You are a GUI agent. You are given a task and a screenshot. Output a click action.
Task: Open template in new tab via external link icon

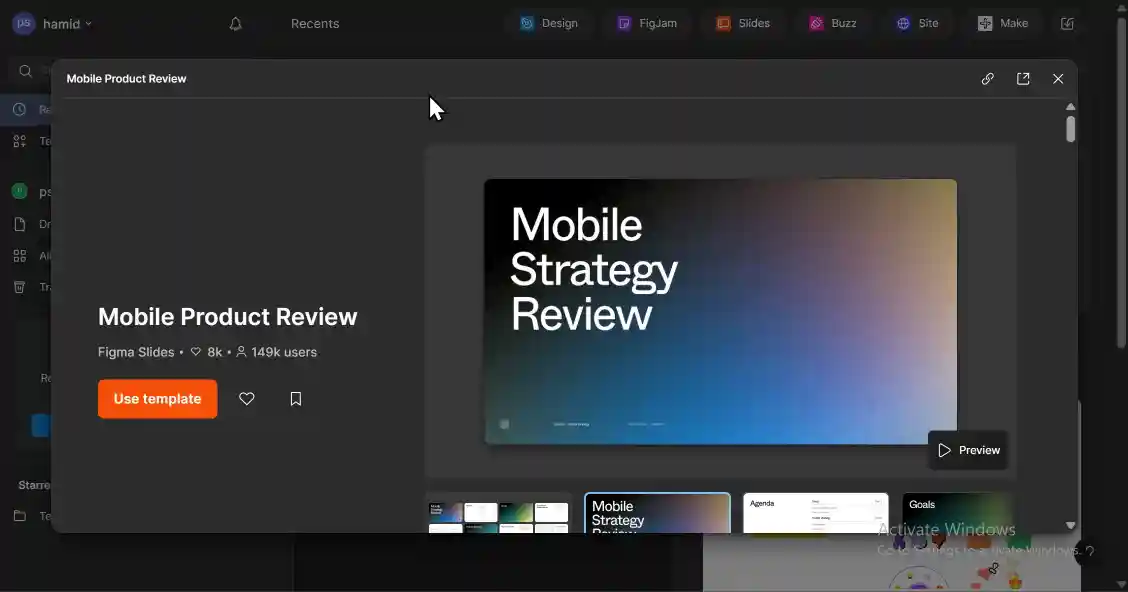tap(1023, 78)
